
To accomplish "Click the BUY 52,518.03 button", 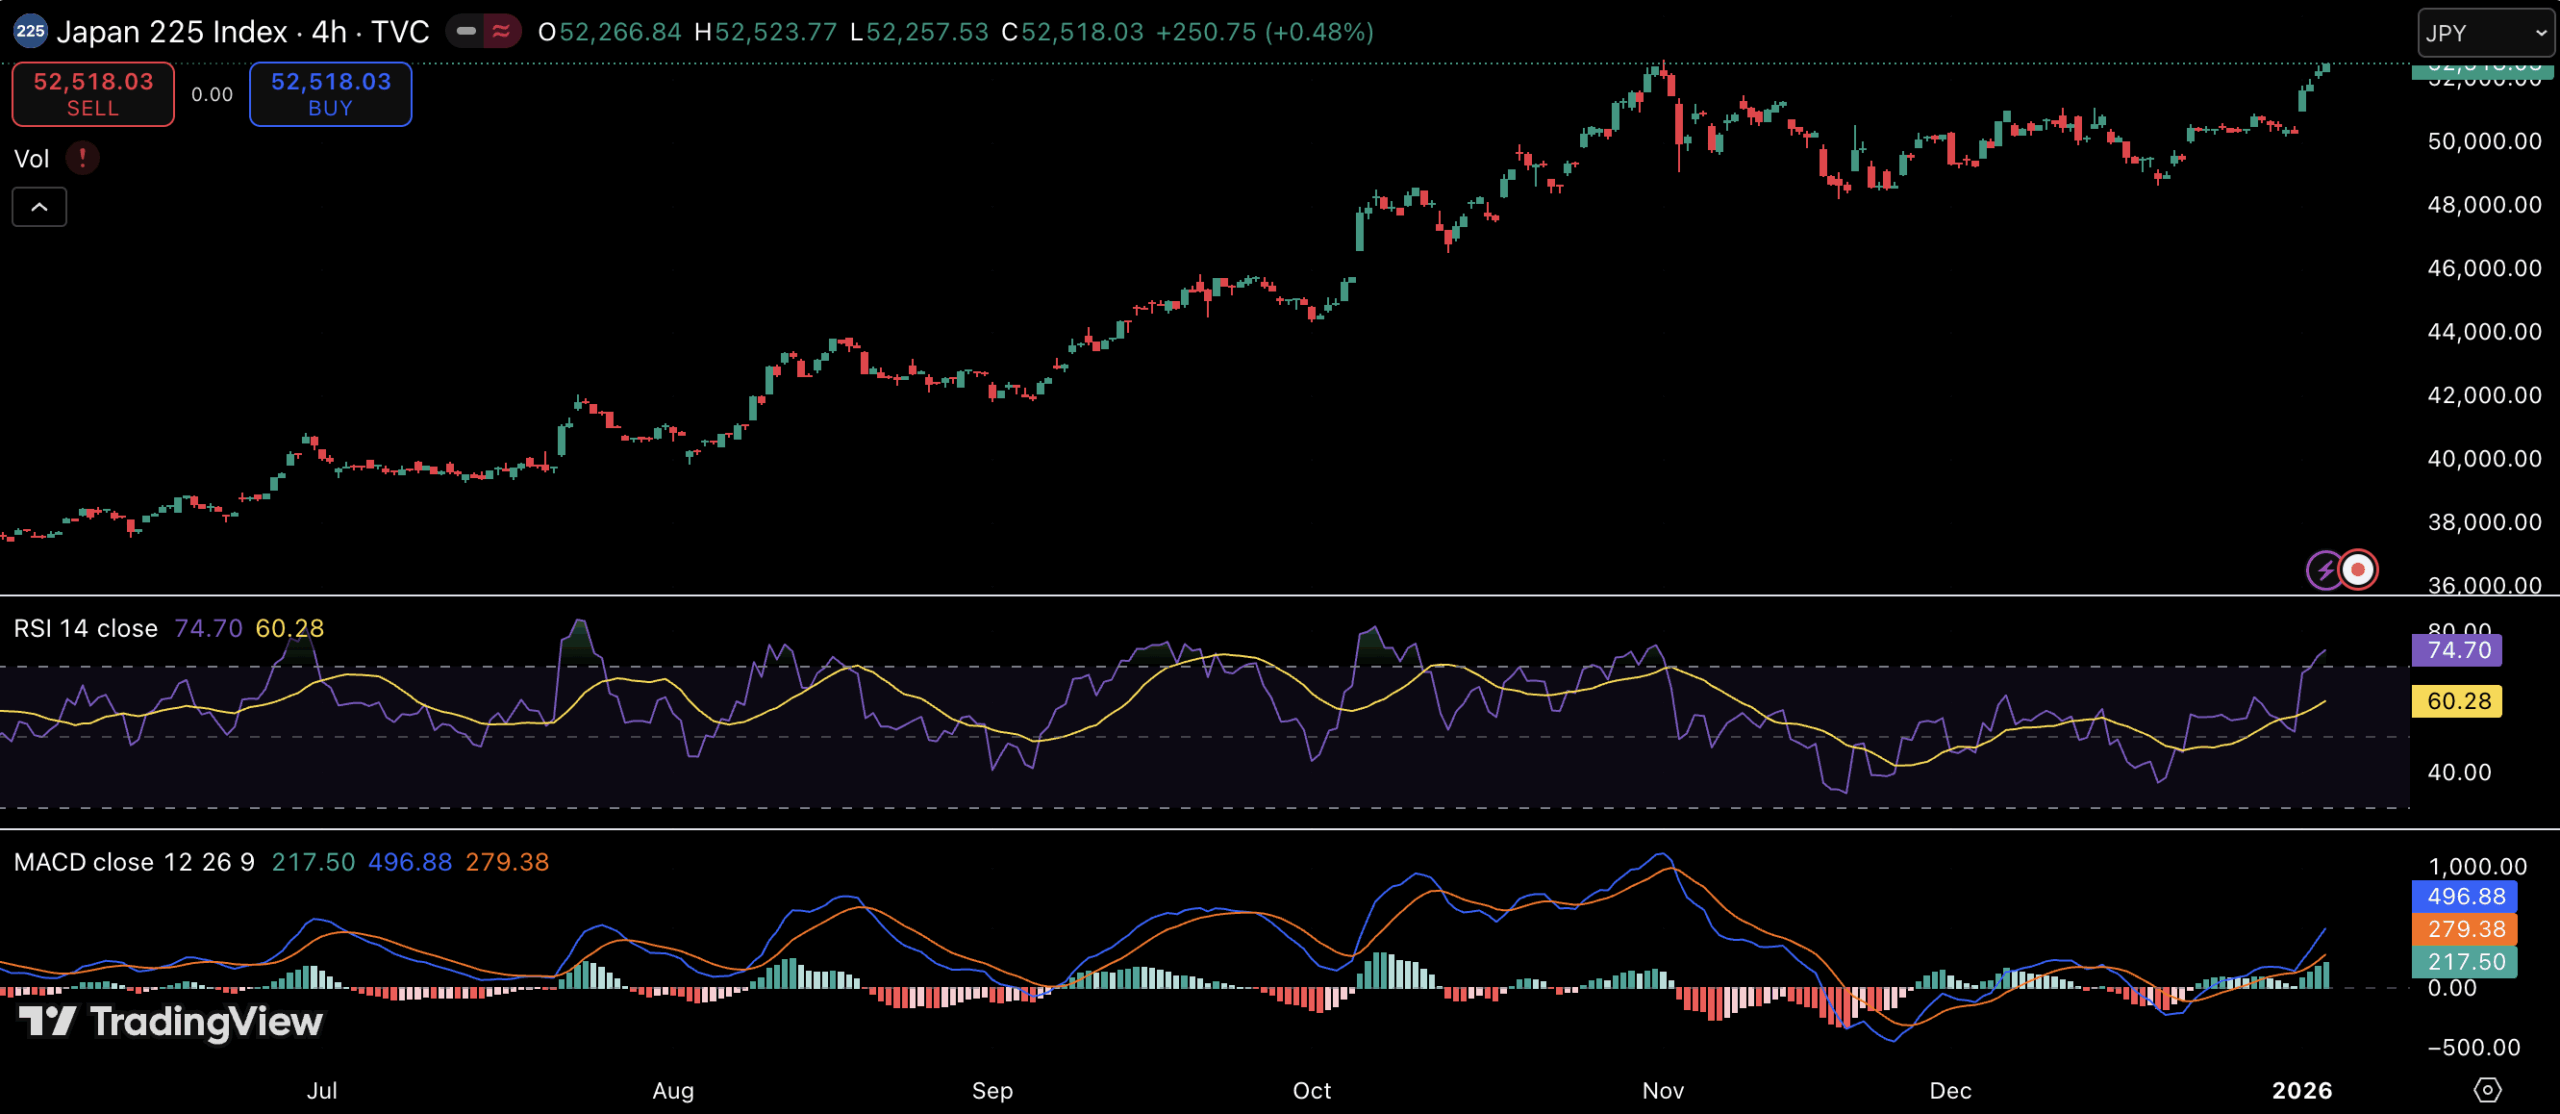I will click(x=330, y=94).
